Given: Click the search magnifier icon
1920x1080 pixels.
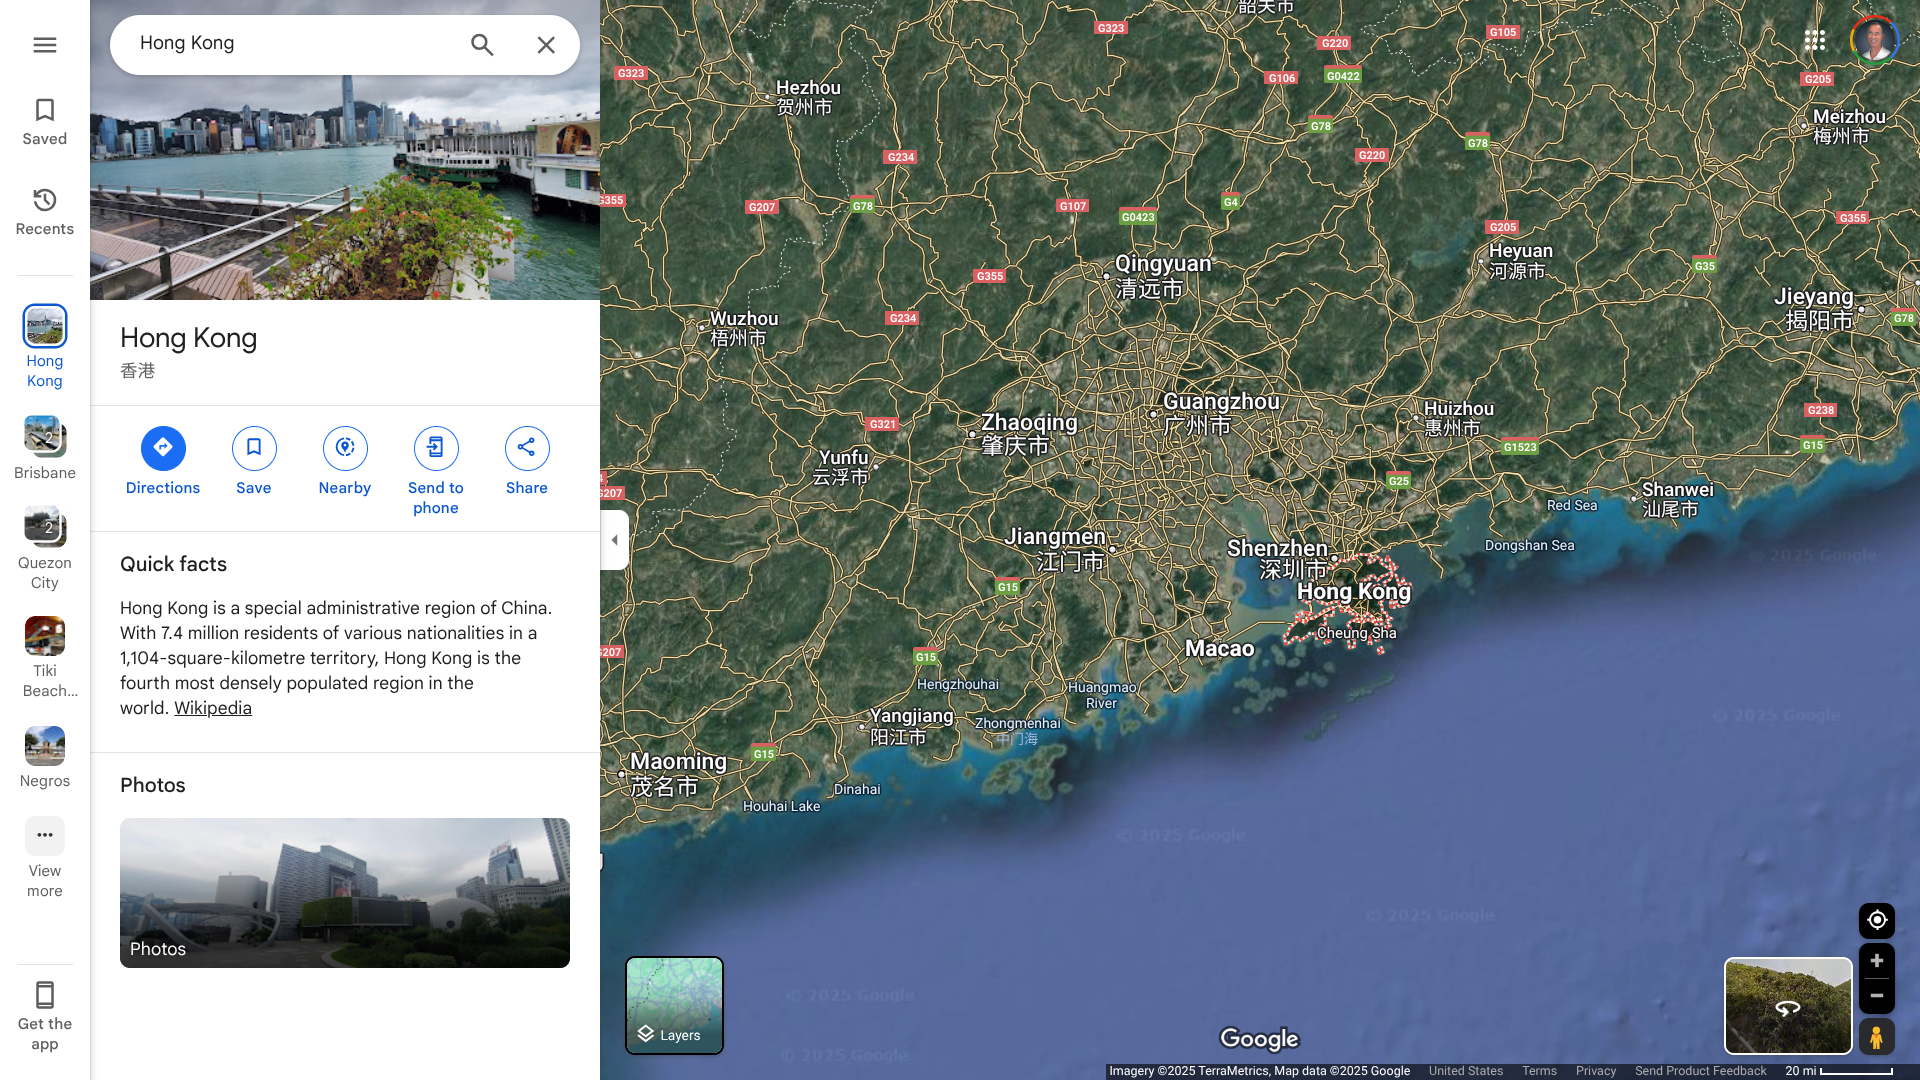Looking at the screenshot, I should [482, 45].
